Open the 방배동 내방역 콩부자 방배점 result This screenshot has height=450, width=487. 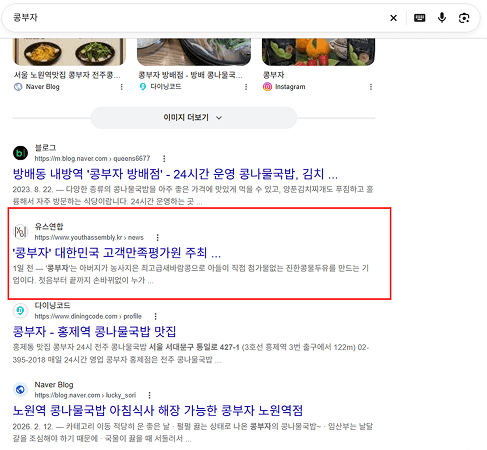(175, 174)
